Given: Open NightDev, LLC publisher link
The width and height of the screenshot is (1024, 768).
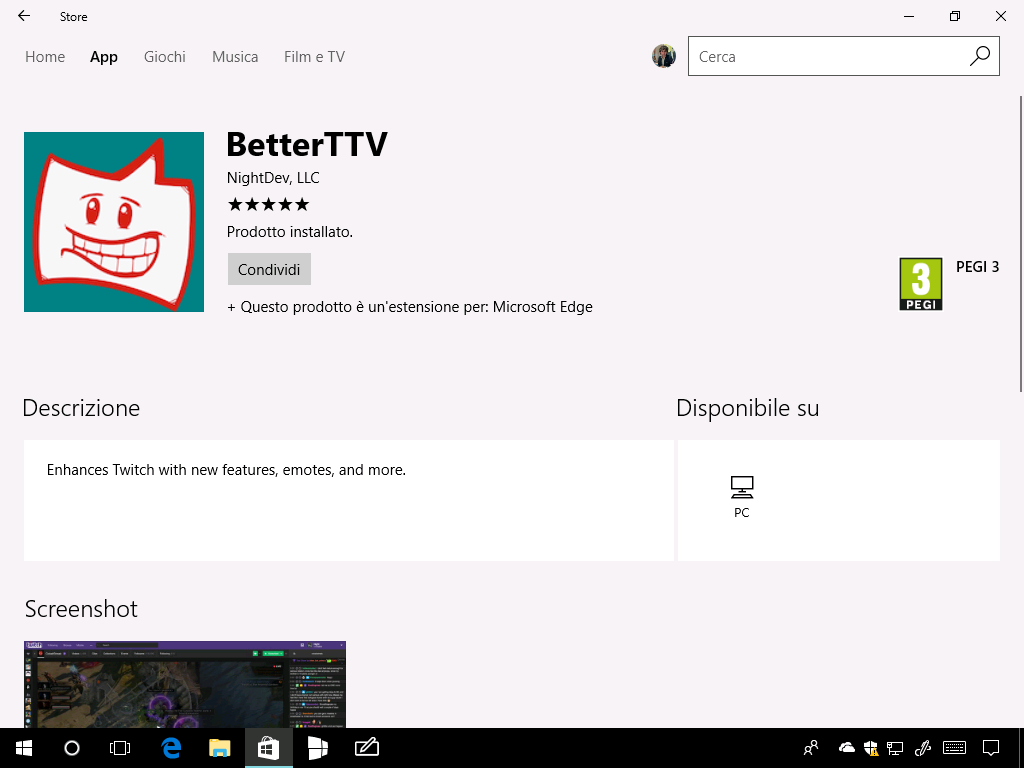Looking at the screenshot, I should tap(273, 178).
